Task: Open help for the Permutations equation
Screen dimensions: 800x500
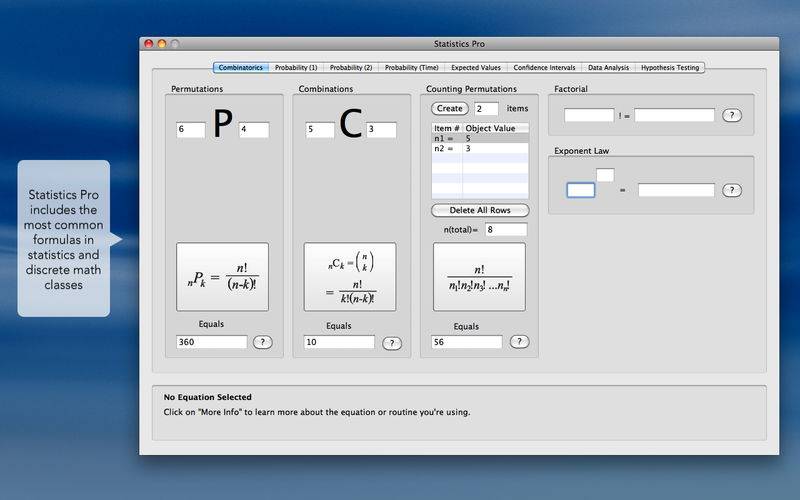Action: [263, 342]
